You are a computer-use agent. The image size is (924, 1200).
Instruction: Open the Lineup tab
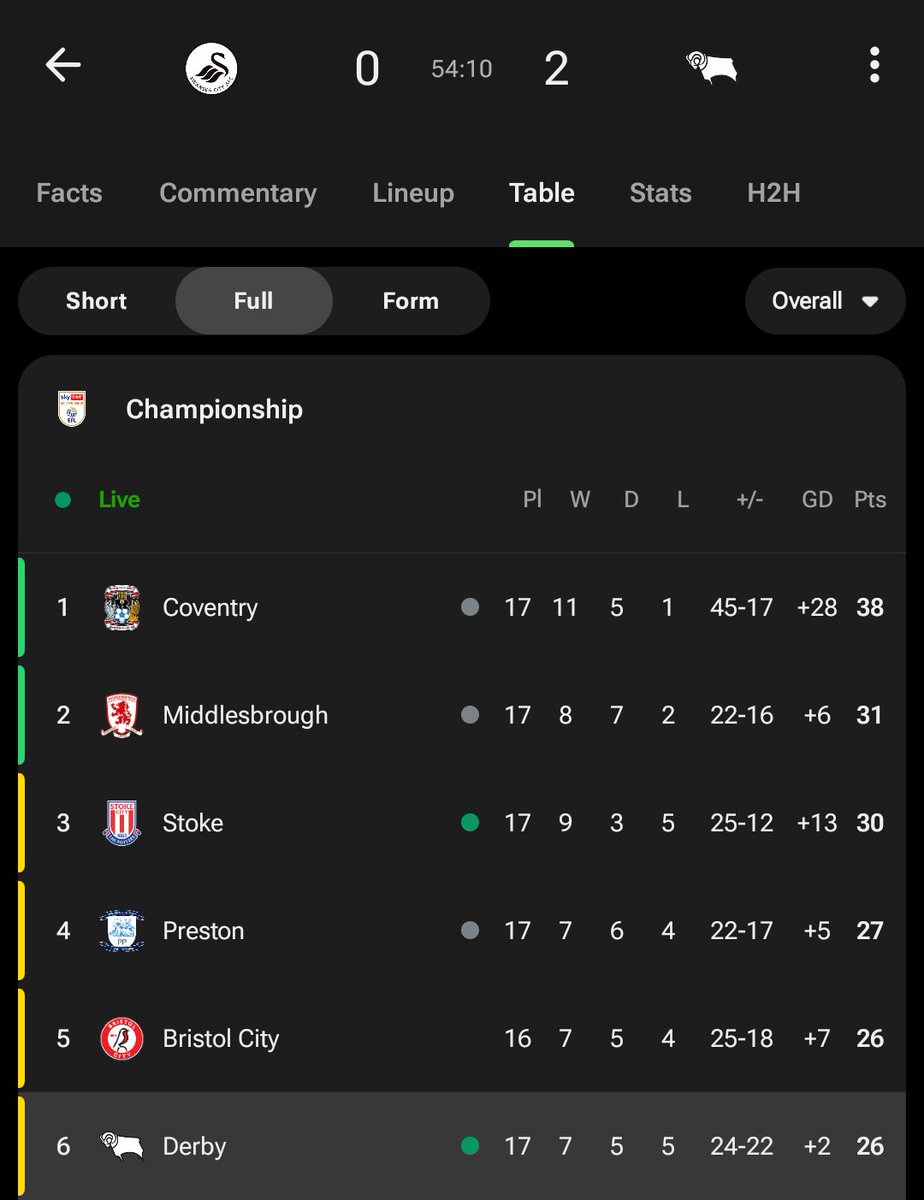(413, 193)
